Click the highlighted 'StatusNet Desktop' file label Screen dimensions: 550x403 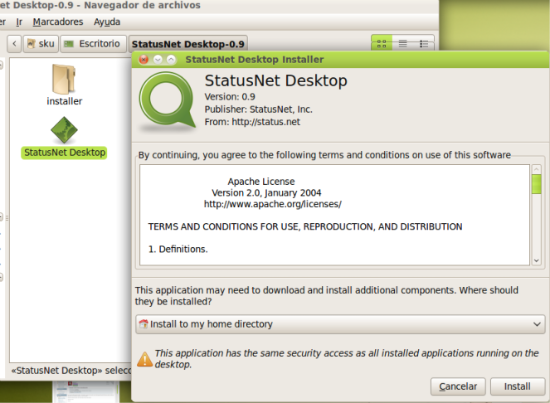point(64,153)
